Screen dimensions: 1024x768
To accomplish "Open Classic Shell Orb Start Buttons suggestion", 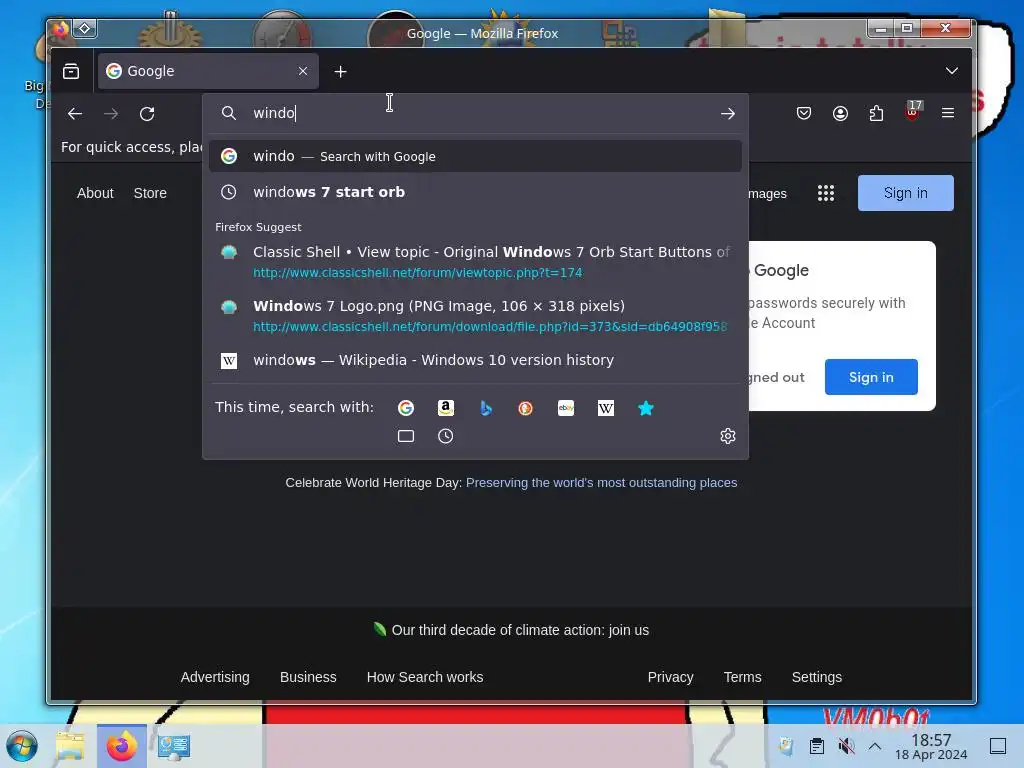I will pos(475,262).
